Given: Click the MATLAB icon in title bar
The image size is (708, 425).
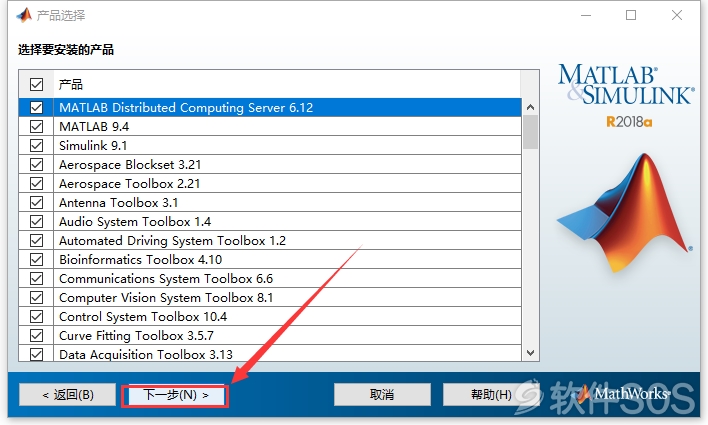Looking at the screenshot, I should pyautogui.click(x=24, y=15).
